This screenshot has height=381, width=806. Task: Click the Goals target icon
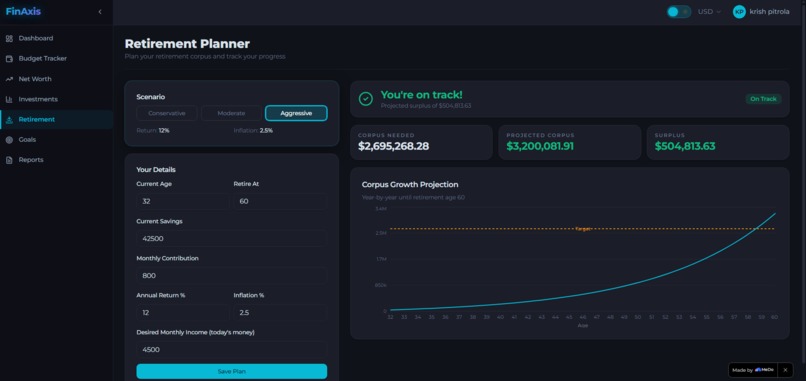pyautogui.click(x=9, y=140)
